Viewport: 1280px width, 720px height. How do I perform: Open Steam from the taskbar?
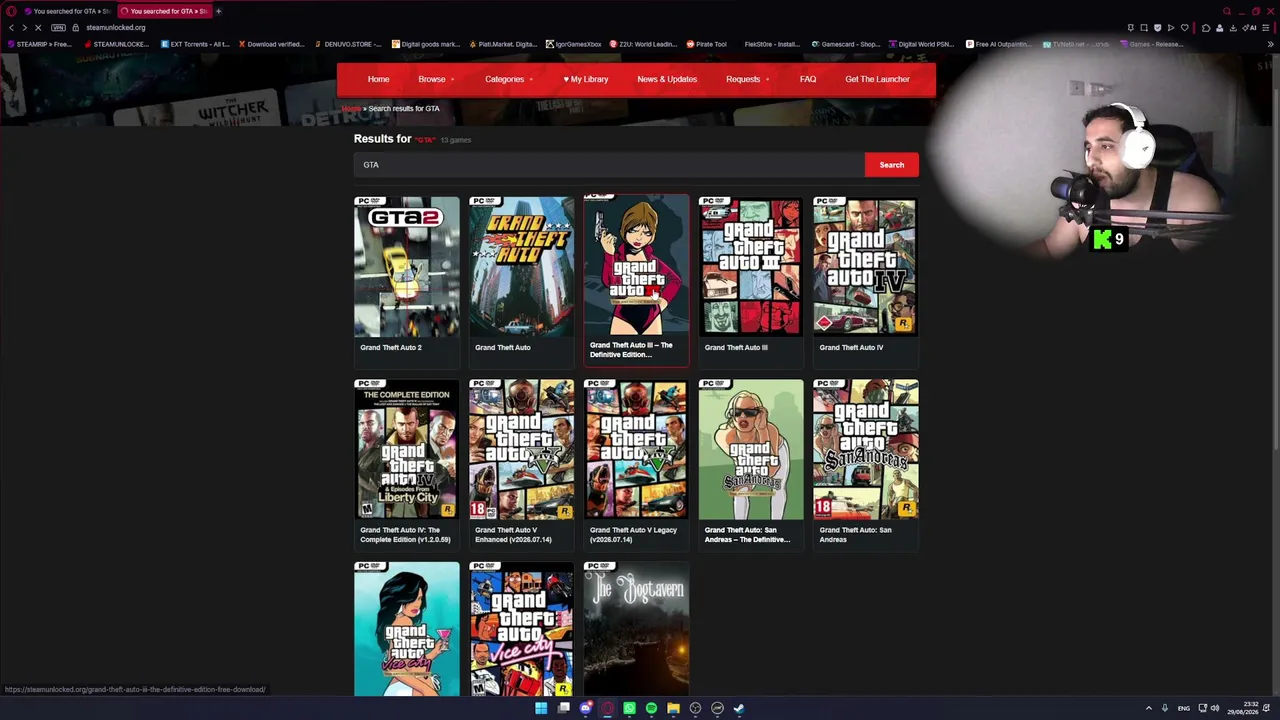pyautogui.click(x=739, y=708)
